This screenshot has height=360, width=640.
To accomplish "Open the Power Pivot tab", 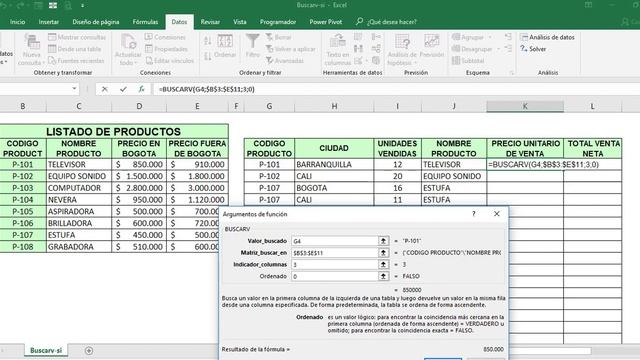I will point(325,22).
